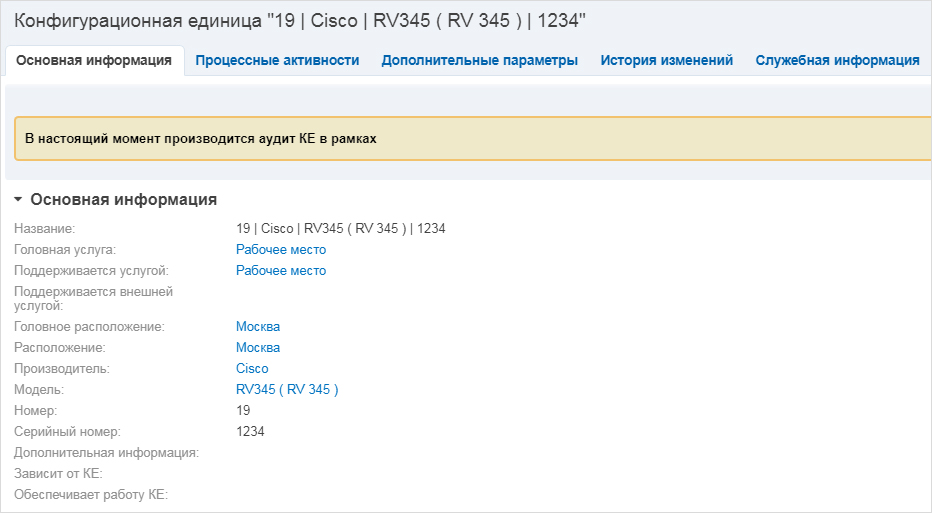Click the Номер value 19
The width and height of the screenshot is (932, 513).
pos(243,410)
